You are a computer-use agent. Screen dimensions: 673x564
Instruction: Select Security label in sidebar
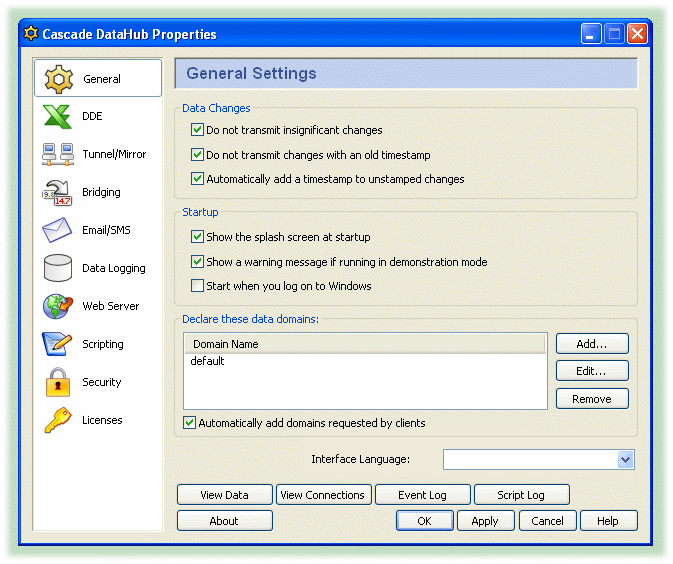coord(102,382)
